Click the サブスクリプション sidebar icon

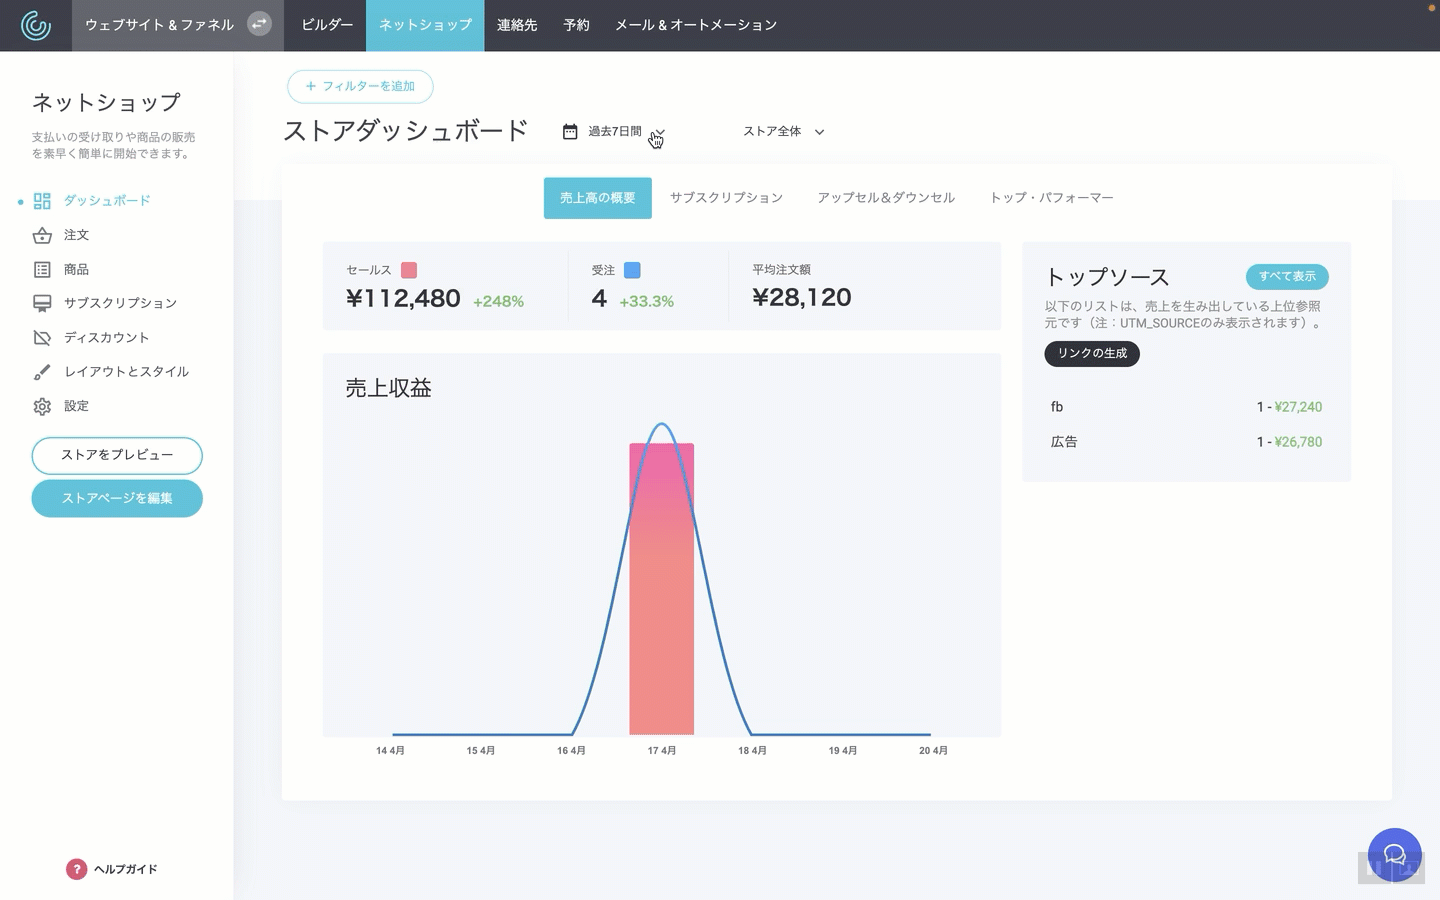(42, 303)
